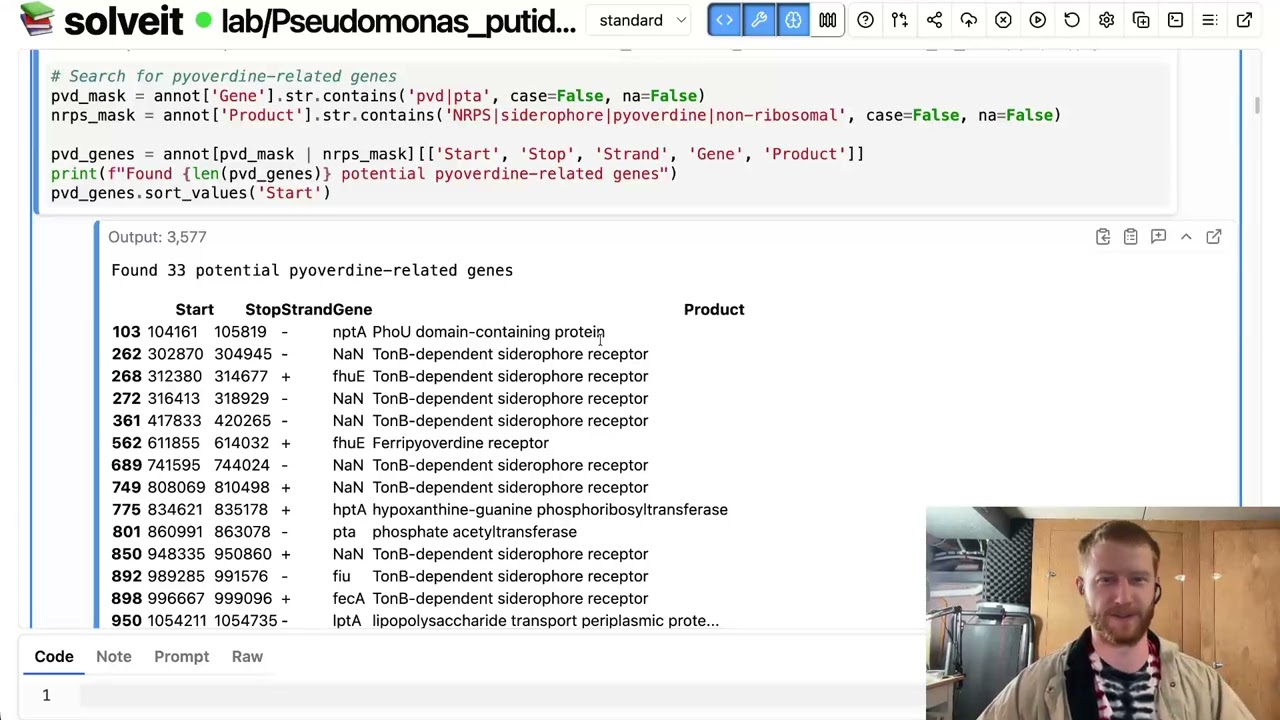Select the Note cell type tab
This screenshot has width=1280, height=720.
click(114, 656)
